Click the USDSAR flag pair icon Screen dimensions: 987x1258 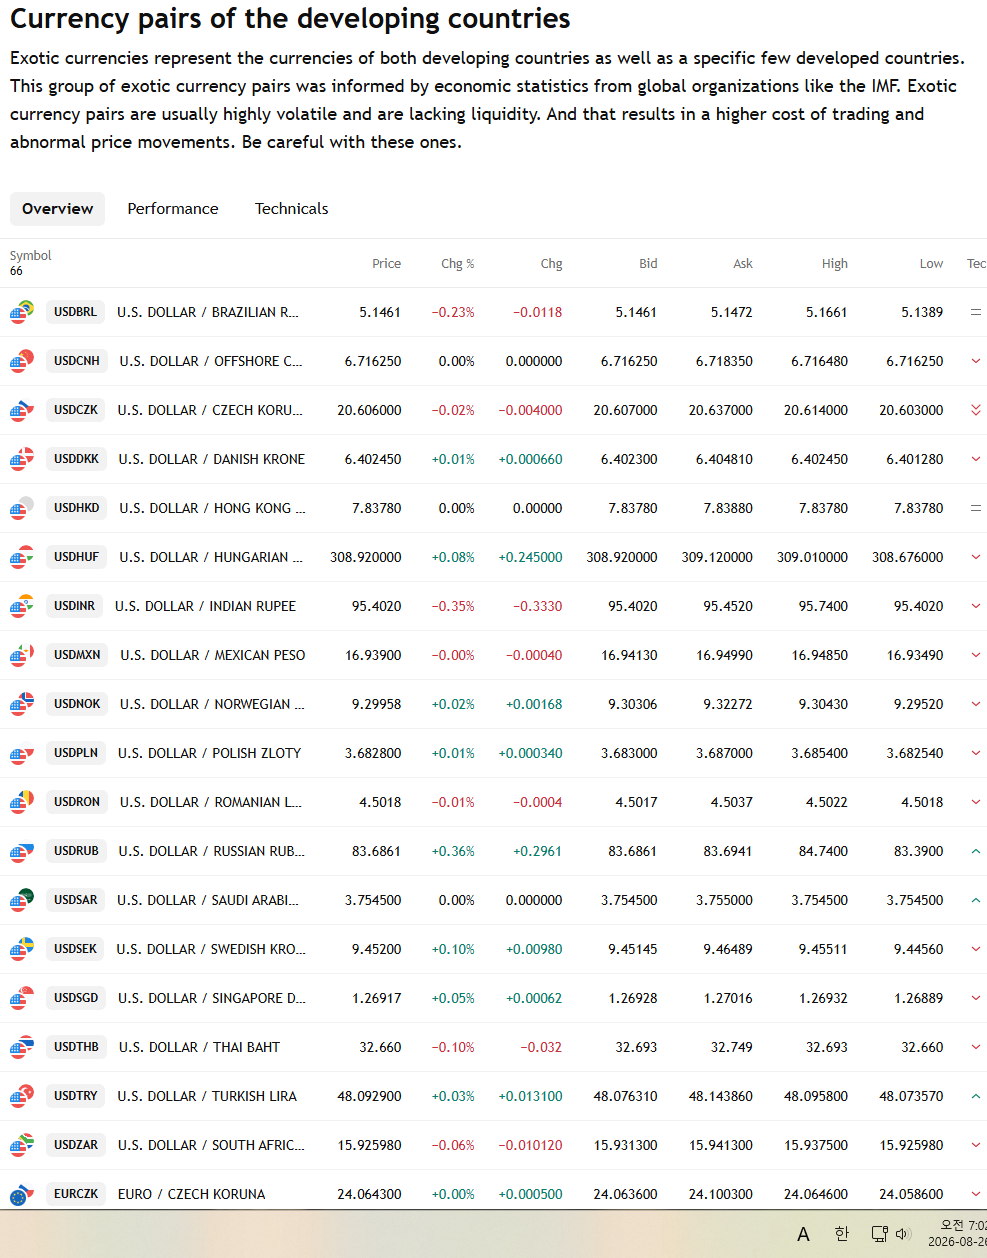click(x=22, y=900)
